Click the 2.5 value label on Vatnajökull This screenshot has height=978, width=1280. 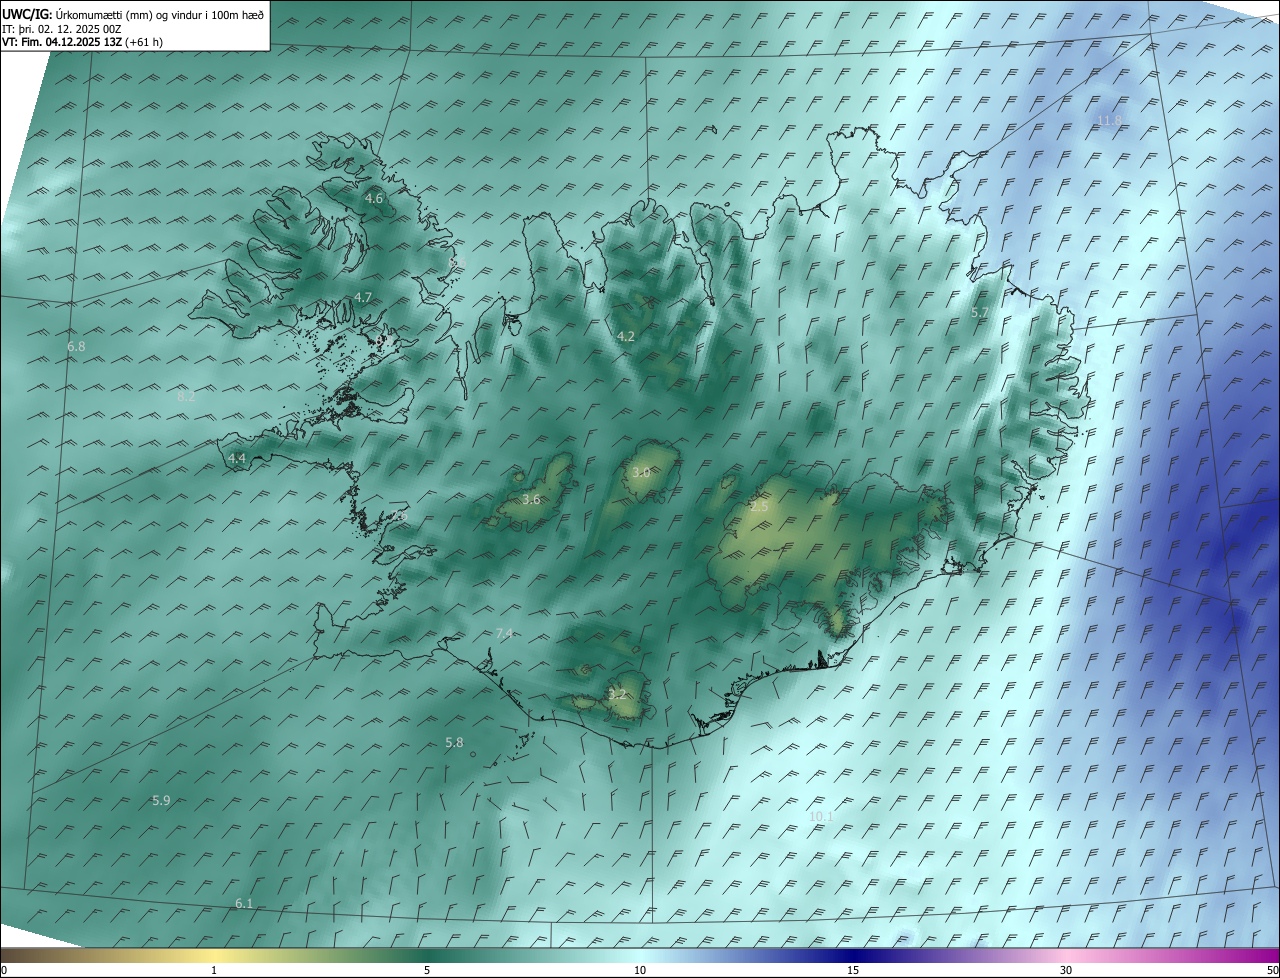click(759, 507)
